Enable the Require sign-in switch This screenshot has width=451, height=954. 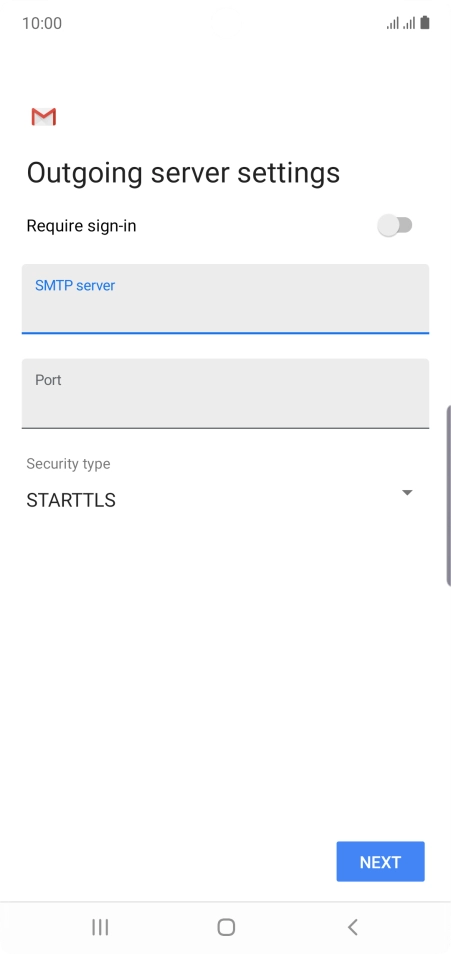(395, 226)
